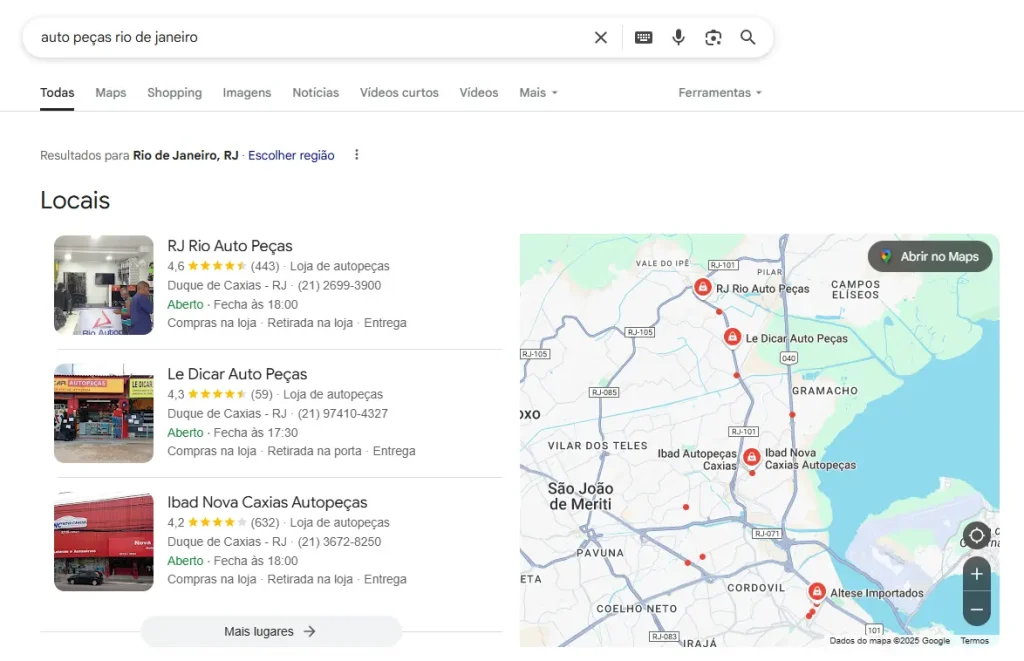Zoom in on the map
Viewport: 1024px width, 661px height.
(x=977, y=574)
